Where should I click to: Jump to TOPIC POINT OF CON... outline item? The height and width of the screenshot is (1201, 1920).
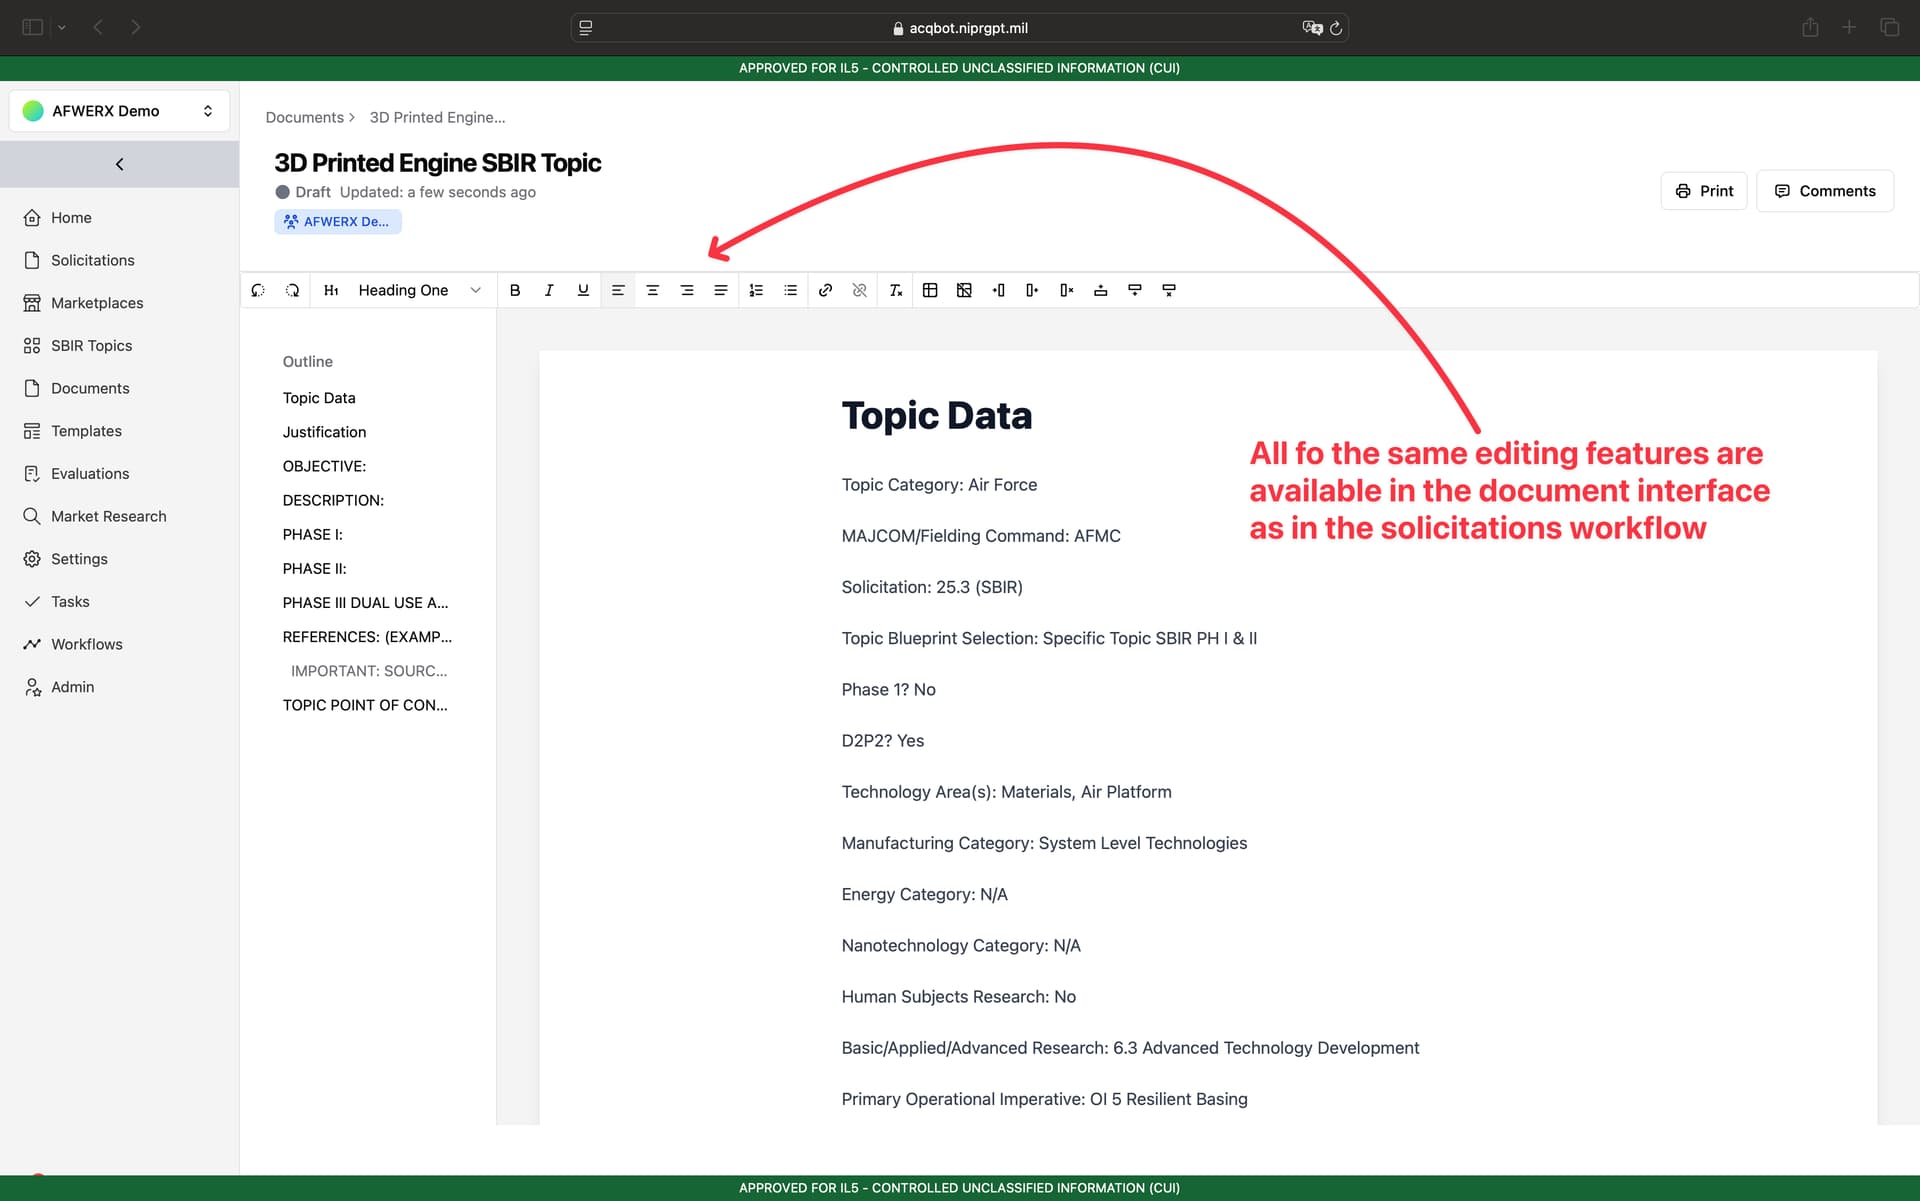365,705
